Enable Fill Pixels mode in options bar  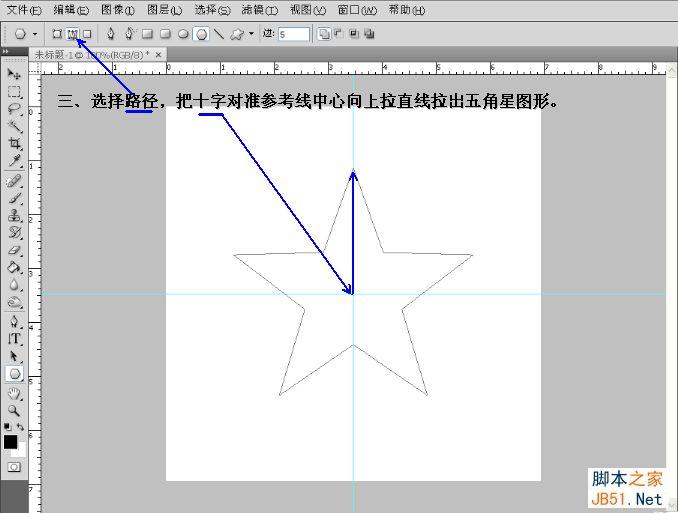(x=87, y=34)
